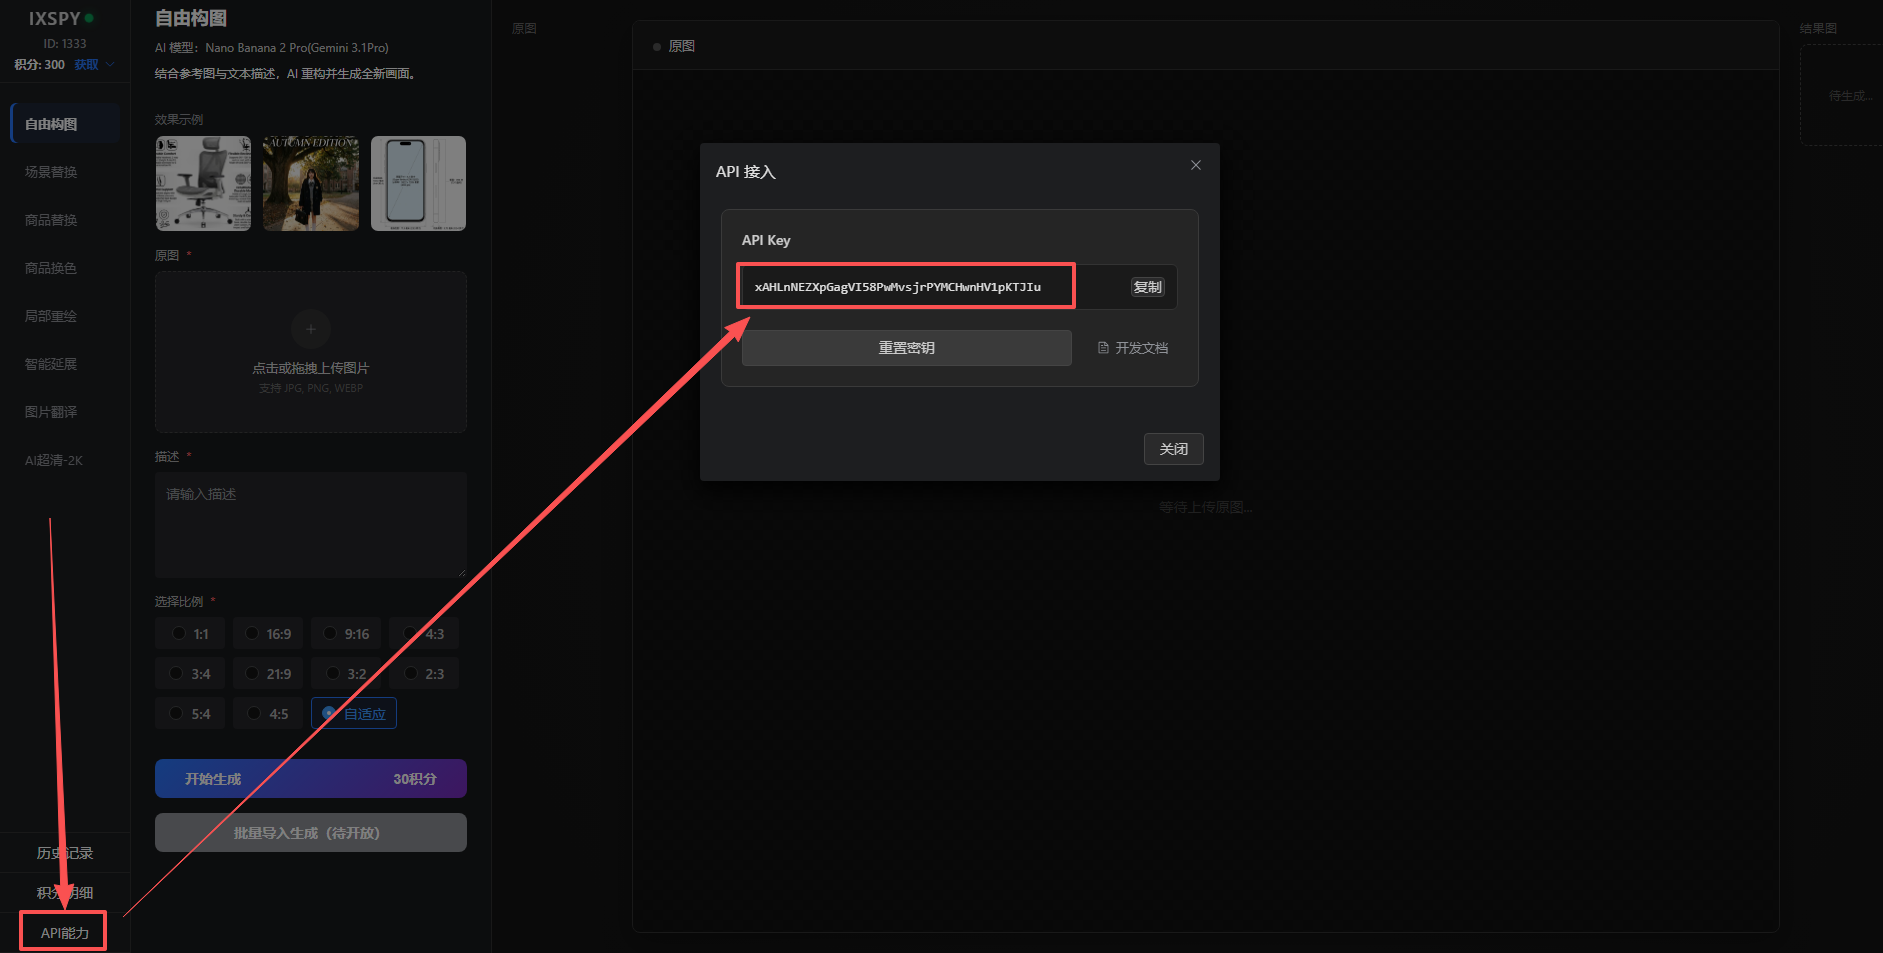Open 智能延展 in sidebar
1883x953 pixels.
[x=51, y=364]
